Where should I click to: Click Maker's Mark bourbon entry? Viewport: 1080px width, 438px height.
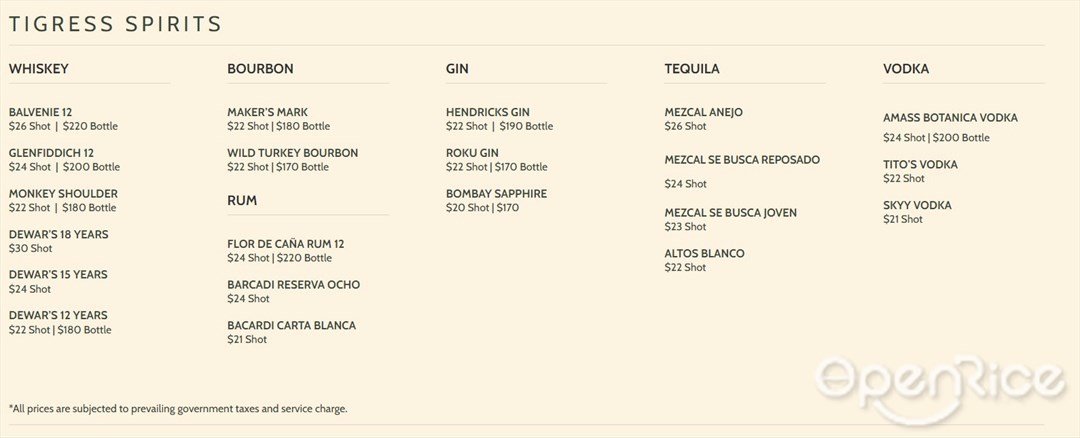point(268,112)
